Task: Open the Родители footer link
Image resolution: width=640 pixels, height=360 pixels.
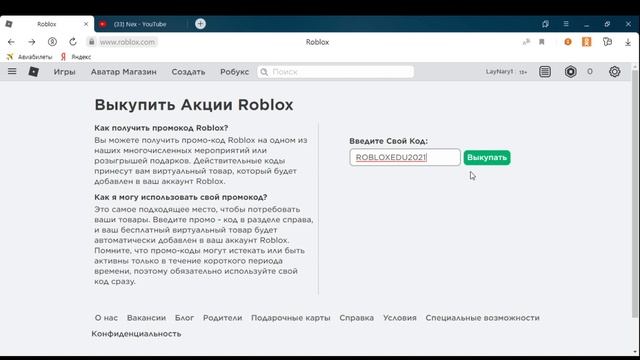Action: tap(222, 318)
